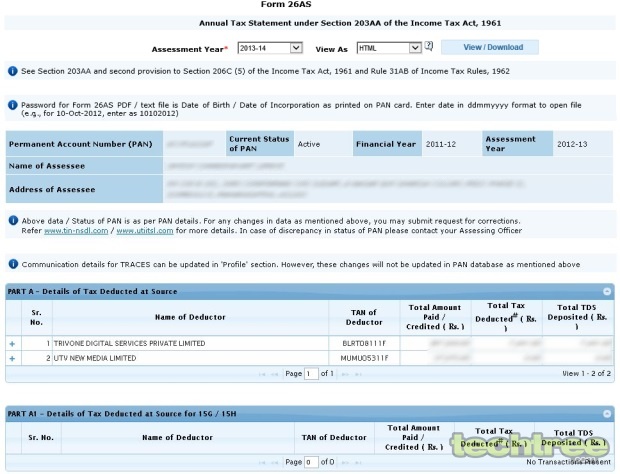Expand the TRIVONE DIGITAL SERVICES row with plus icon
The image size is (620, 474).
12,344
